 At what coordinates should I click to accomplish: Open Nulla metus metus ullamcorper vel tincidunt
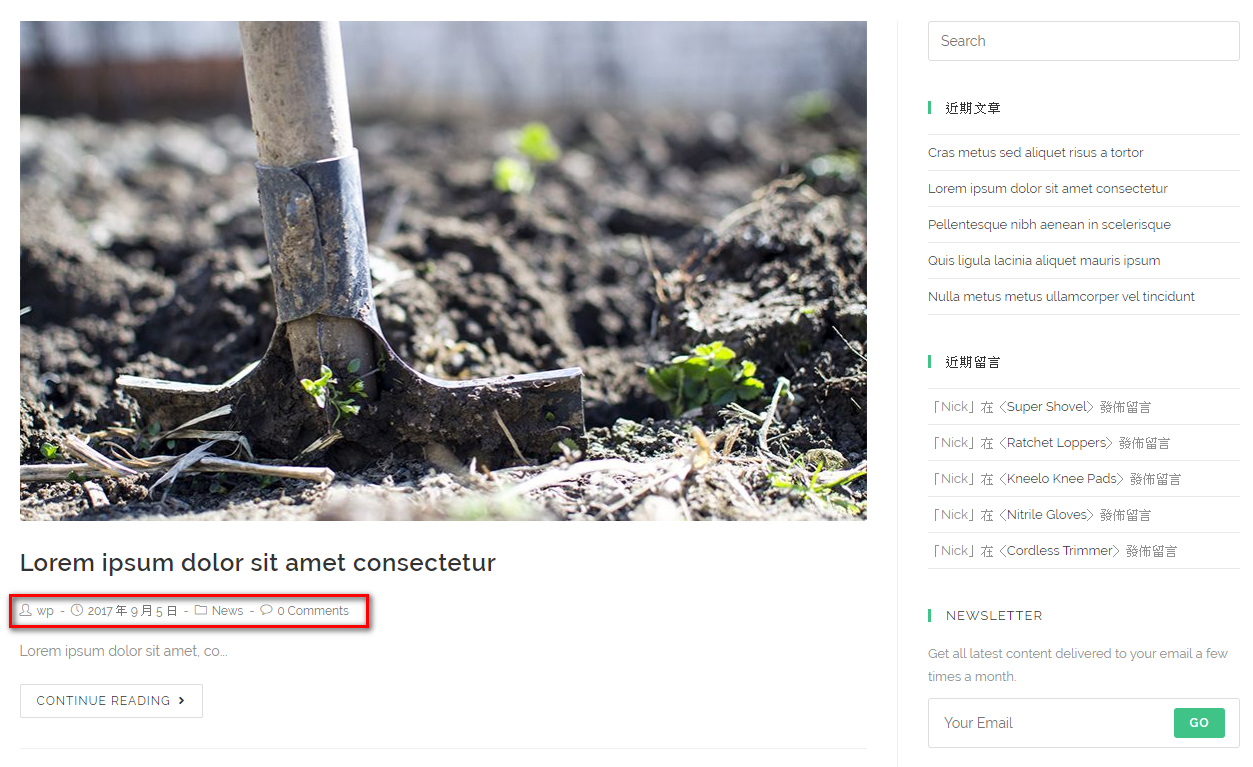(x=1061, y=297)
